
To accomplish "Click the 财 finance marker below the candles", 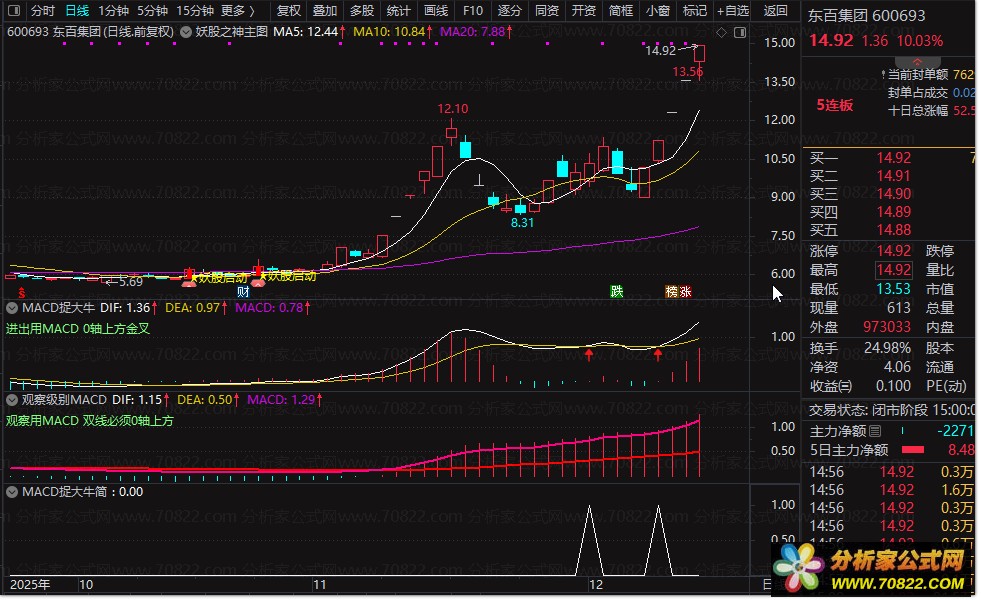I will (x=243, y=291).
